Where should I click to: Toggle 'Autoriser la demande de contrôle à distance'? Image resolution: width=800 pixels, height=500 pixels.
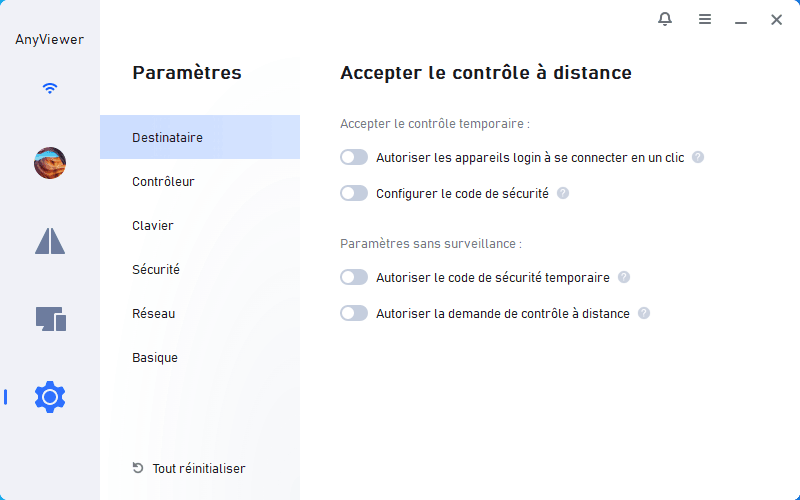click(x=354, y=313)
